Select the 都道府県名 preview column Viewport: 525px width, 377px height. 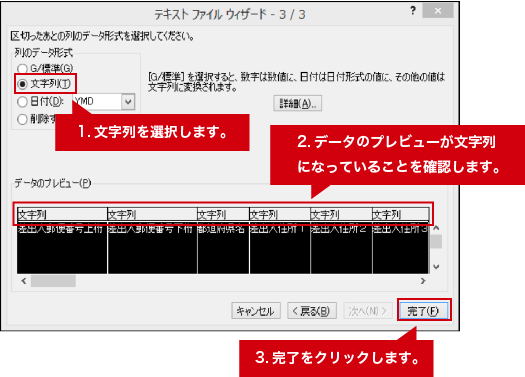(223, 241)
